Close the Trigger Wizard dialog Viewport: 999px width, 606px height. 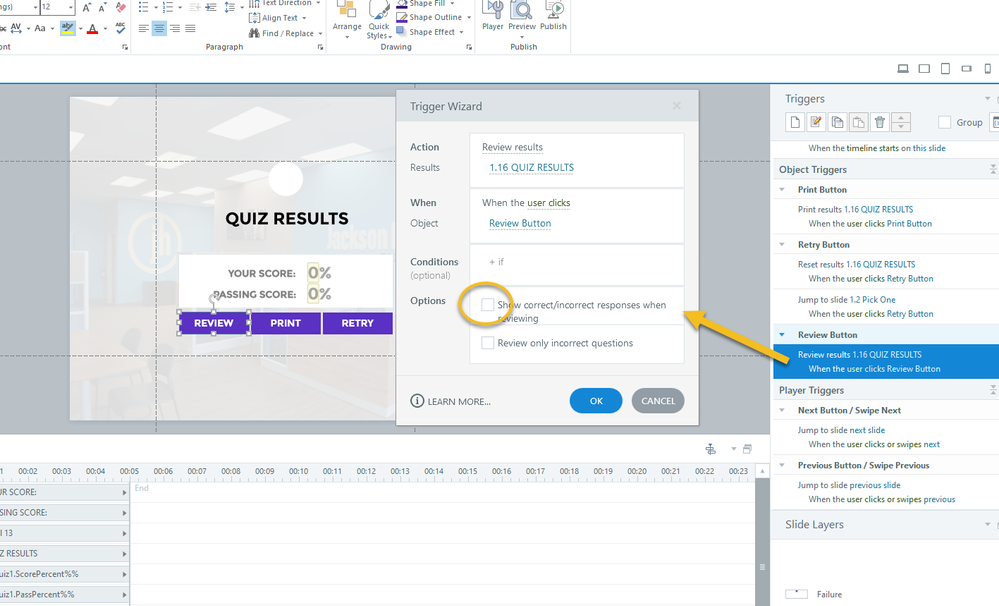(x=677, y=106)
